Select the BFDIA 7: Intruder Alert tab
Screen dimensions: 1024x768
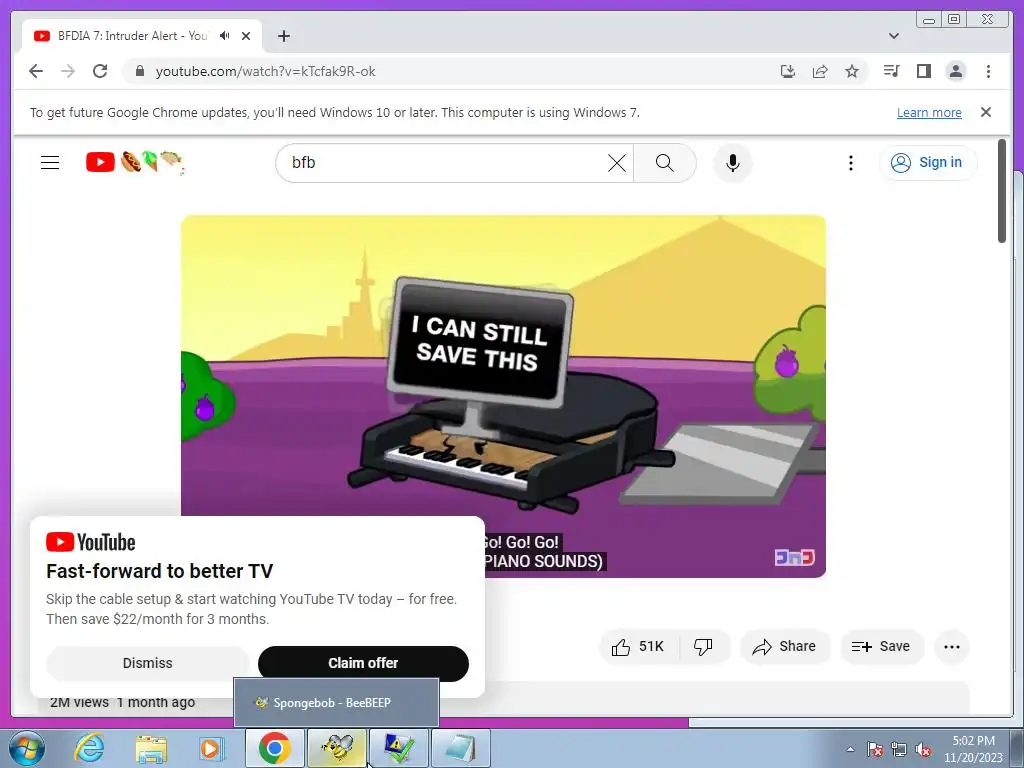pos(133,36)
